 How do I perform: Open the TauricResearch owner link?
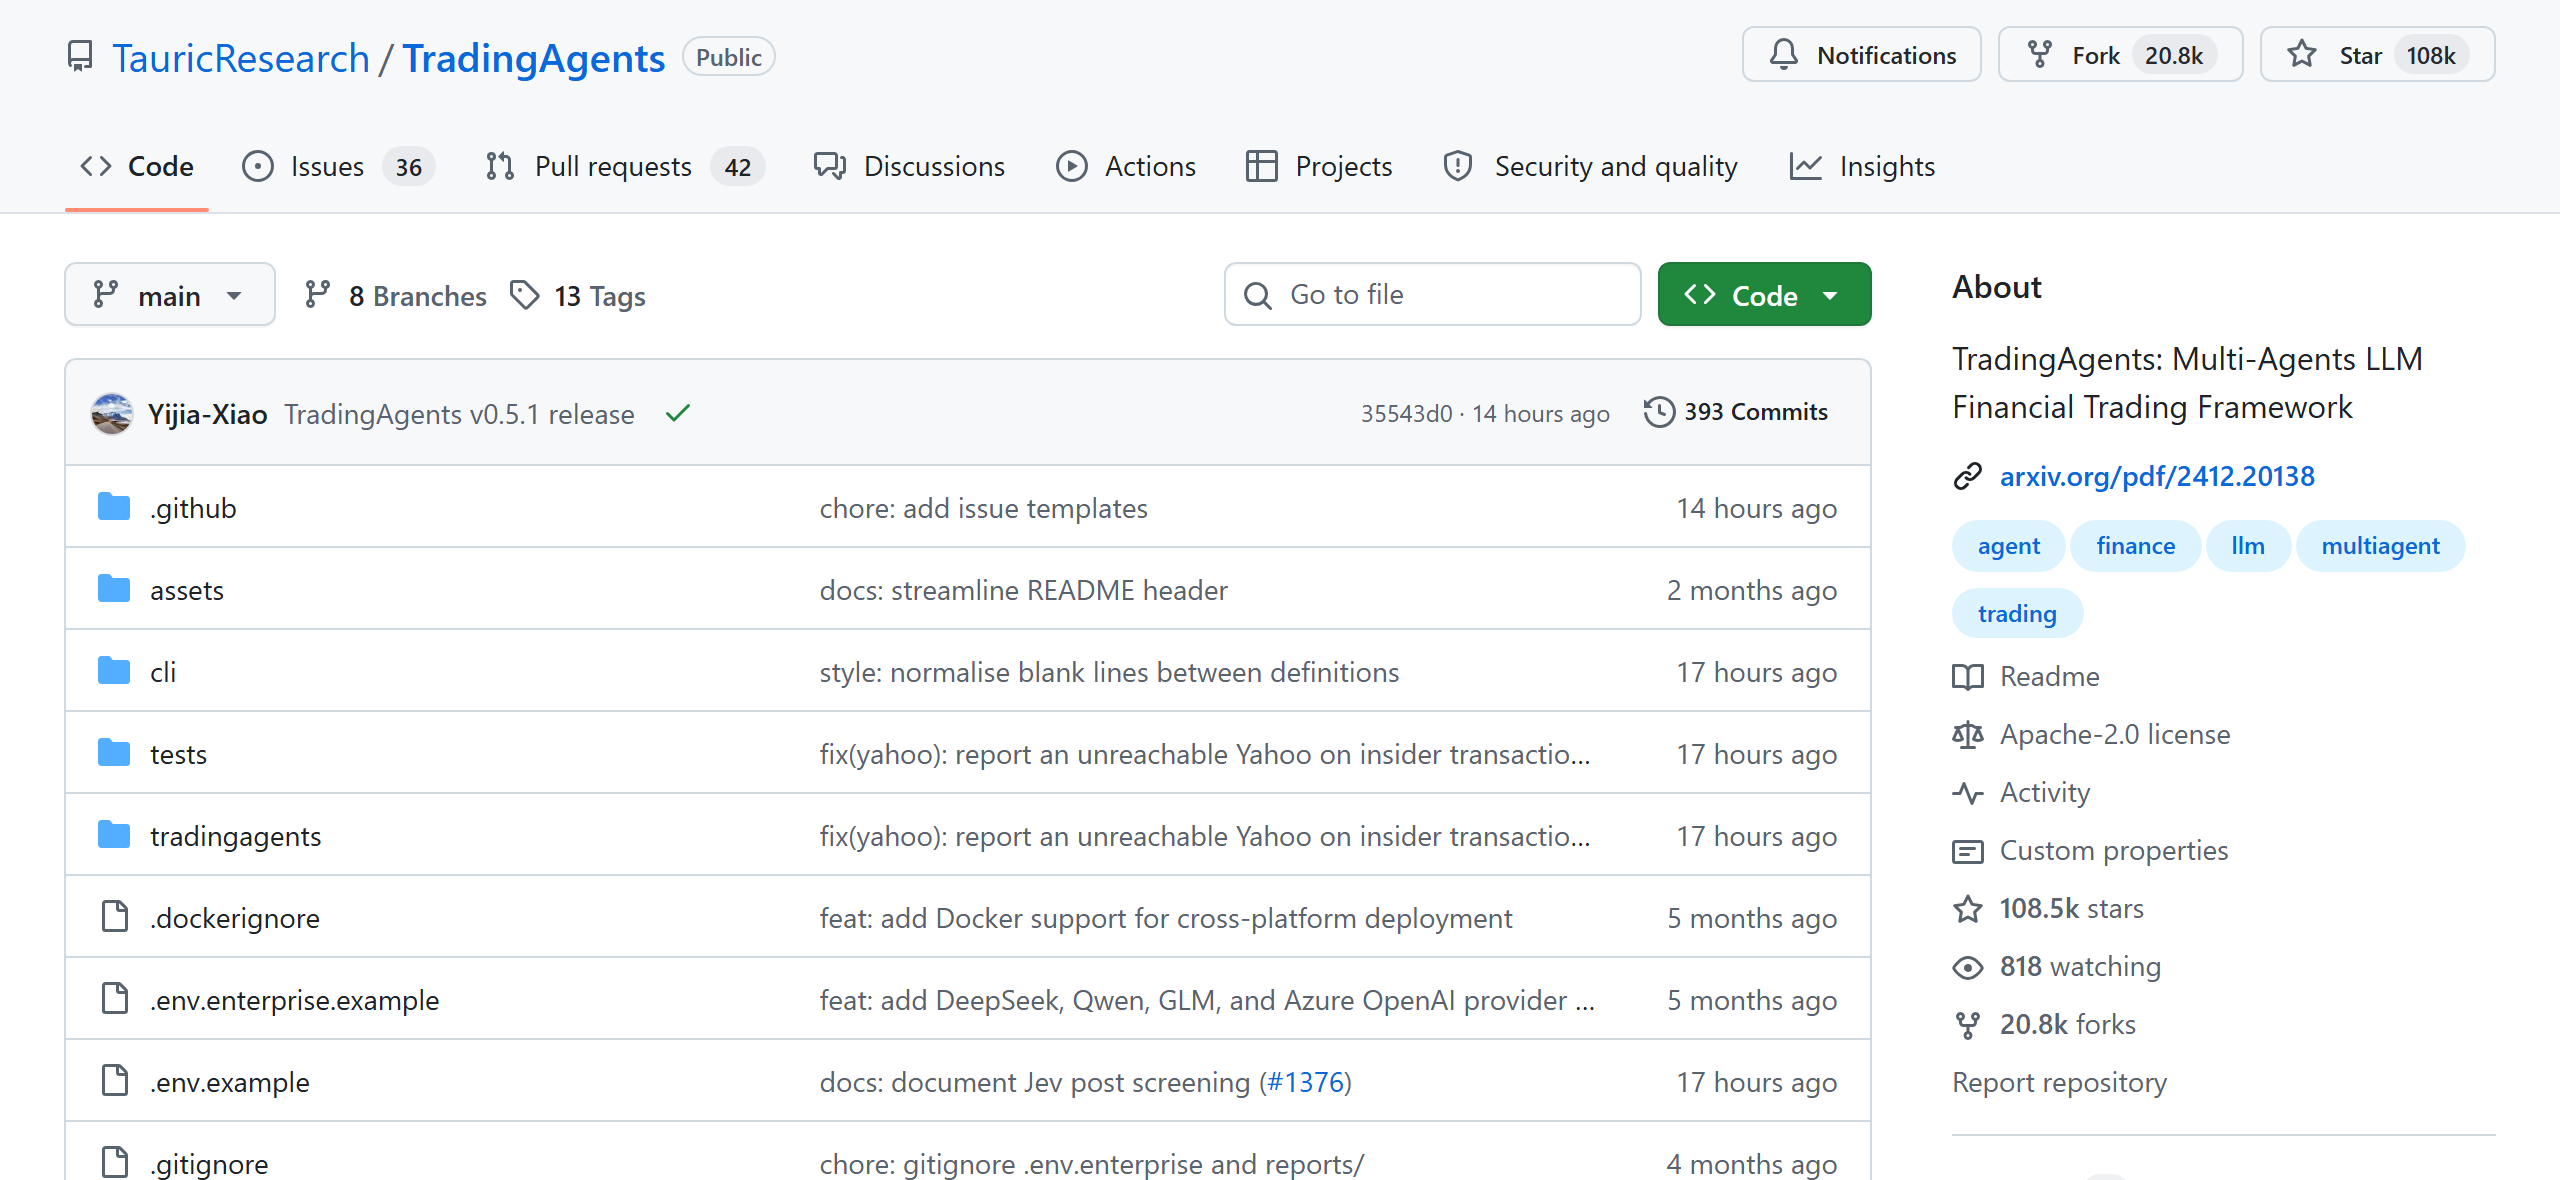pyautogui.click(x=241, y=58)
